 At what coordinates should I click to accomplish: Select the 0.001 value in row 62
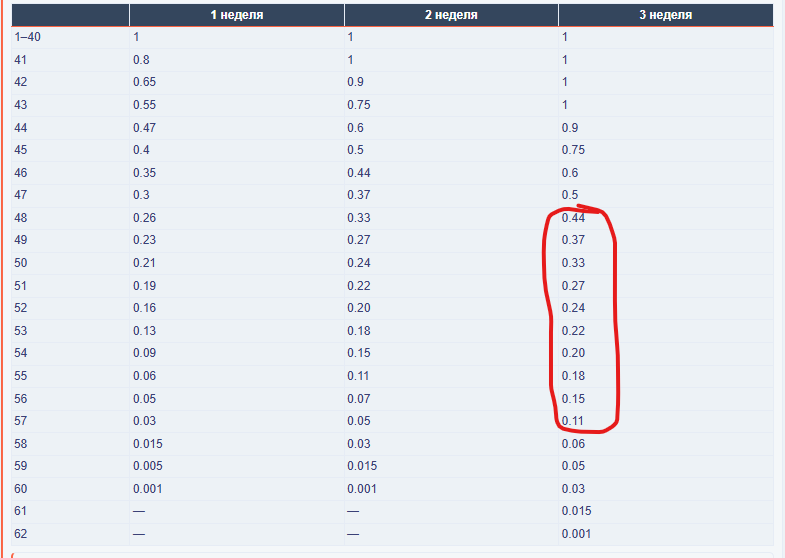576,534
